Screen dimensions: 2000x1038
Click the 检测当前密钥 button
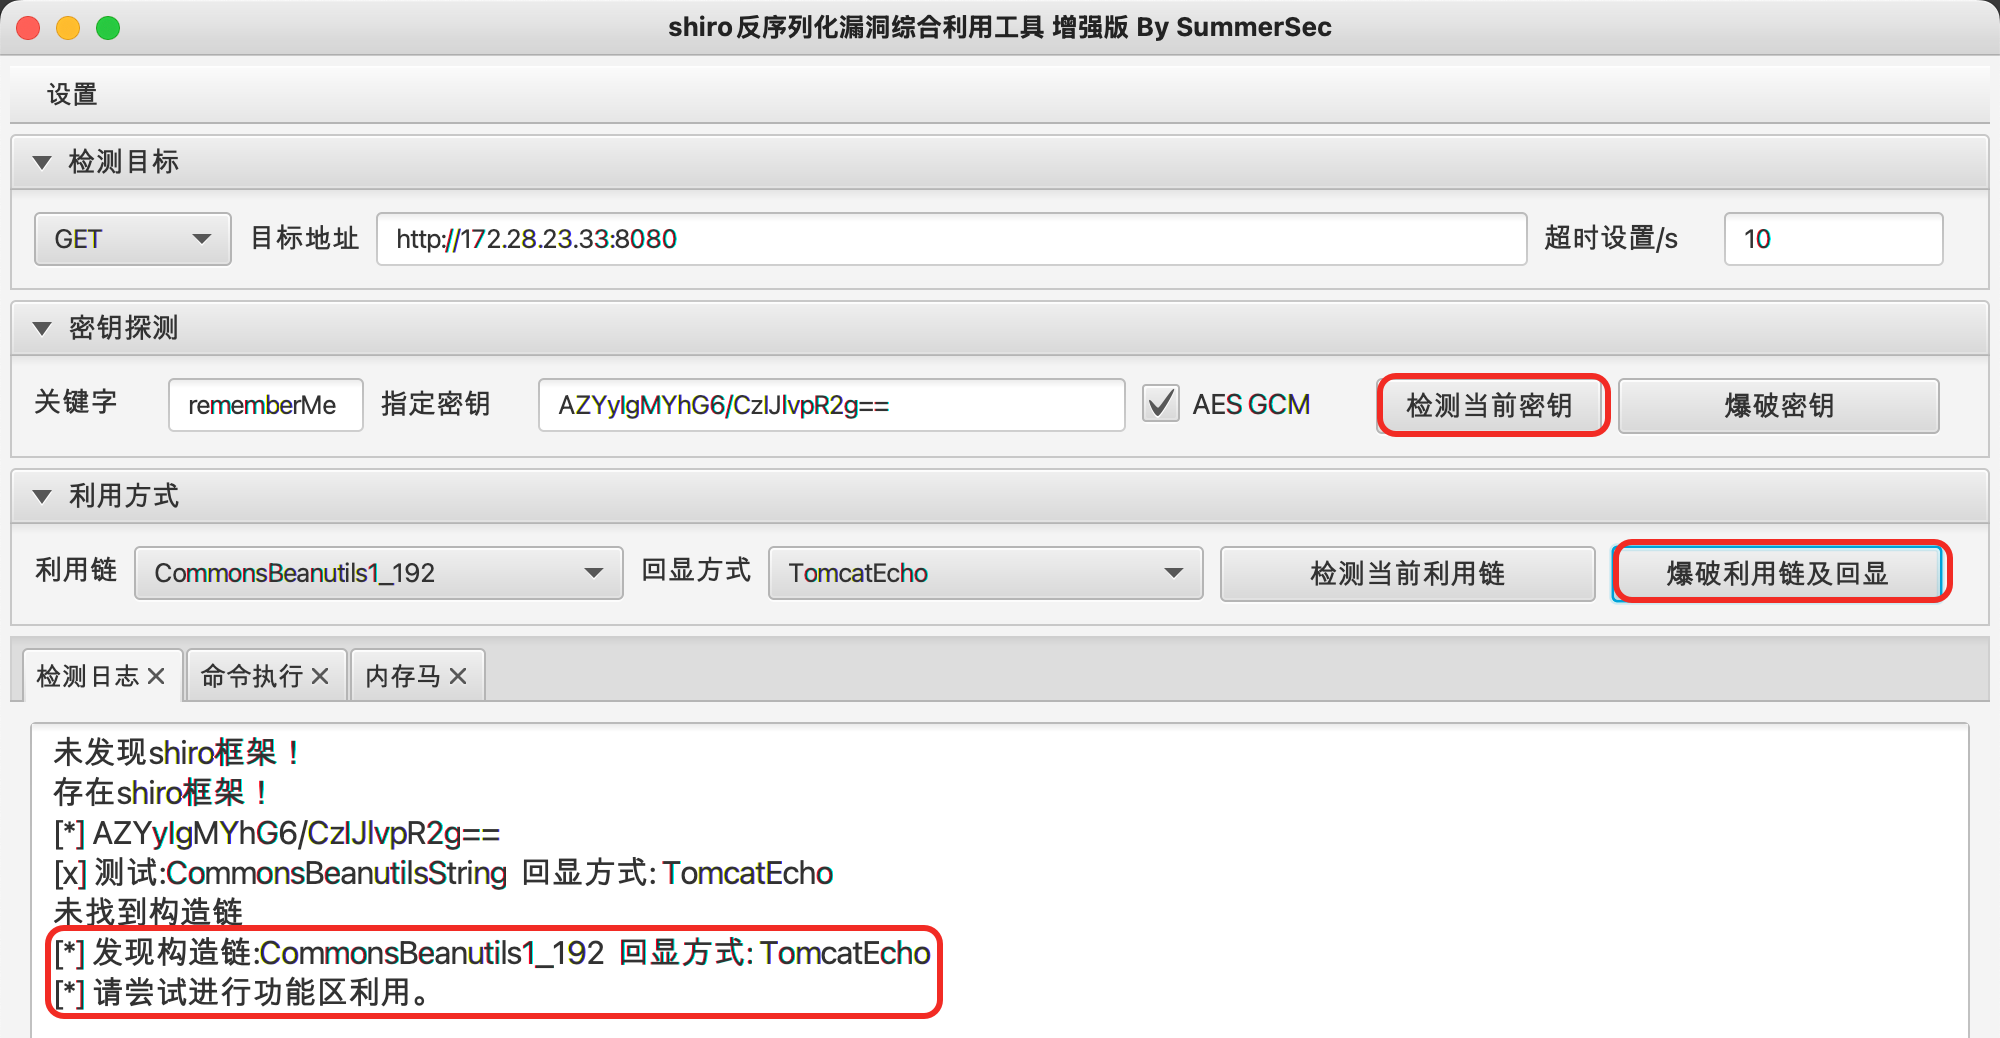tap(1490, 405)
